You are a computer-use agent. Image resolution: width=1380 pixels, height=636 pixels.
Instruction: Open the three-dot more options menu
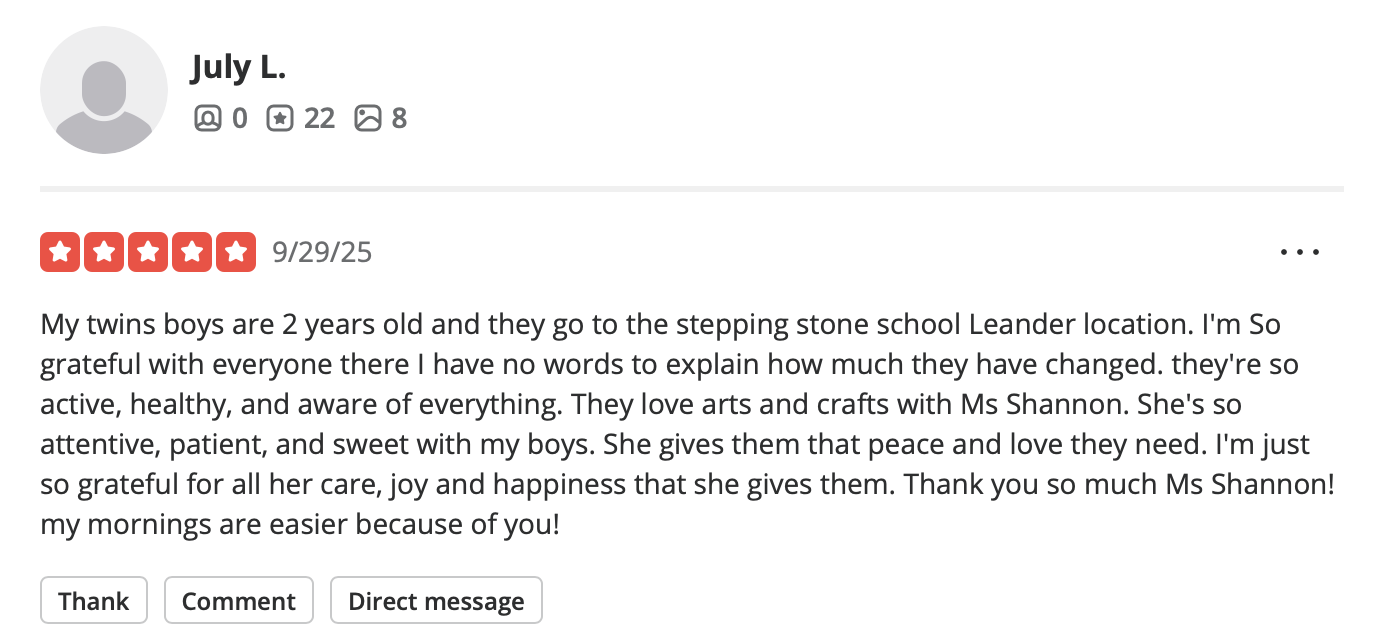(1300, 252)
